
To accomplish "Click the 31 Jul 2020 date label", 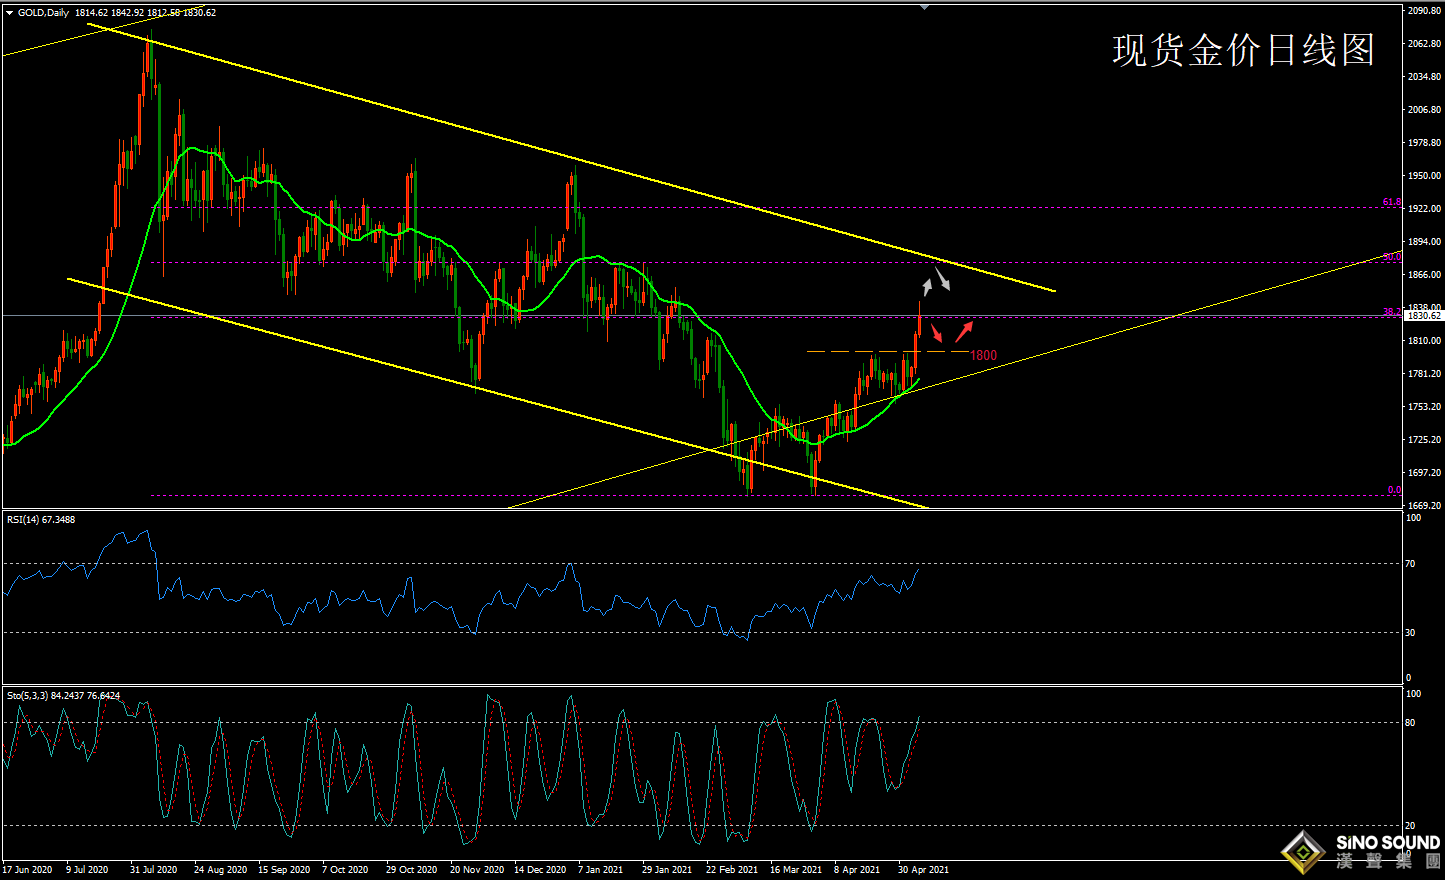I will tap(153, 870).
